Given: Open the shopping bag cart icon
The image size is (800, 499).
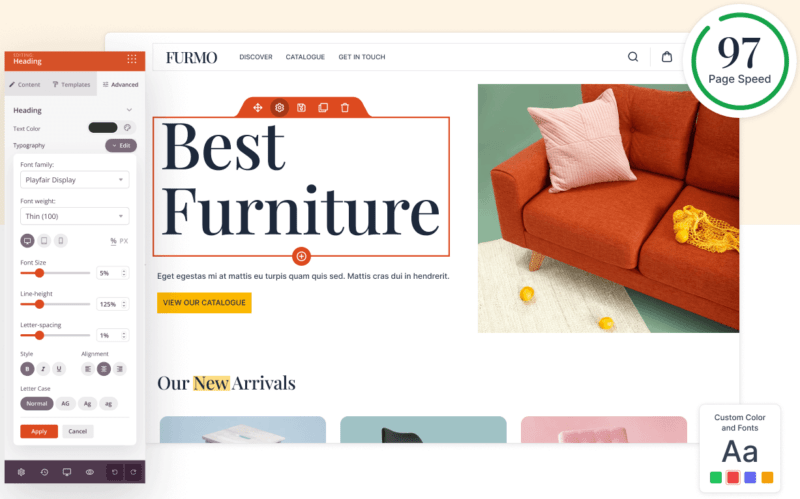Looking at the screenshot, I should point(667,57).
